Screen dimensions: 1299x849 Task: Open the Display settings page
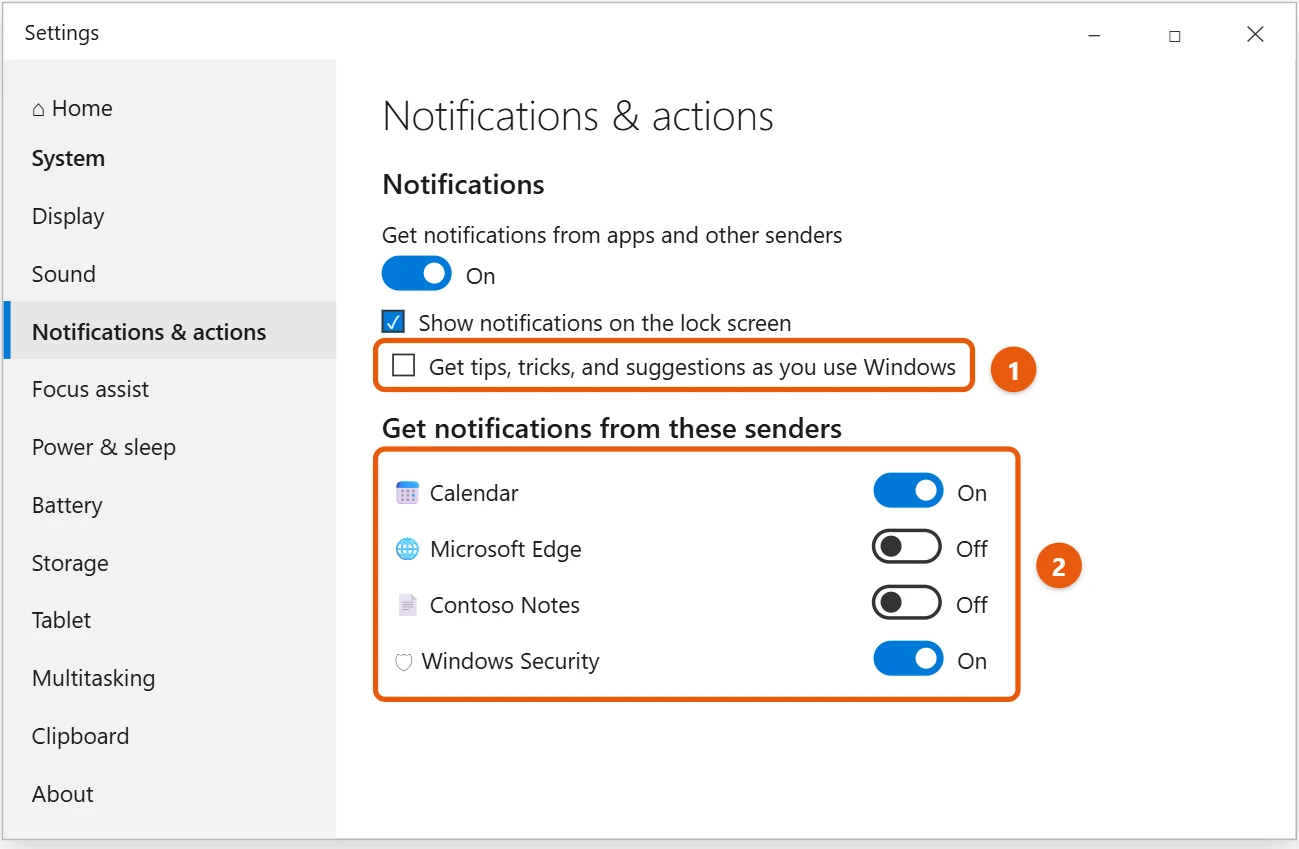68,216
